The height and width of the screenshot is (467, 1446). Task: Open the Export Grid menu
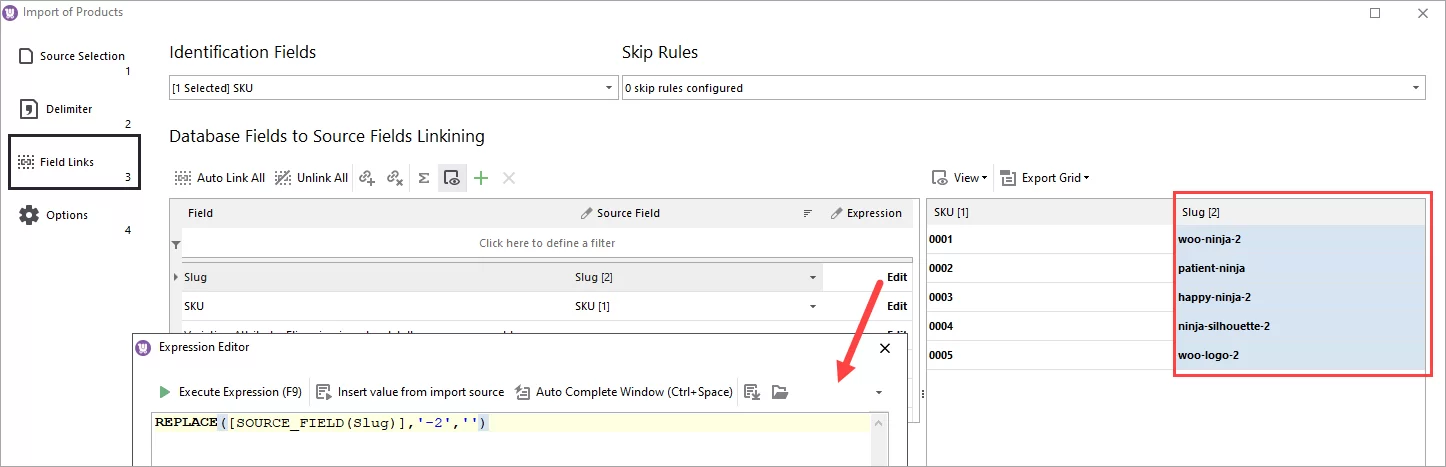pos(1045,178)
